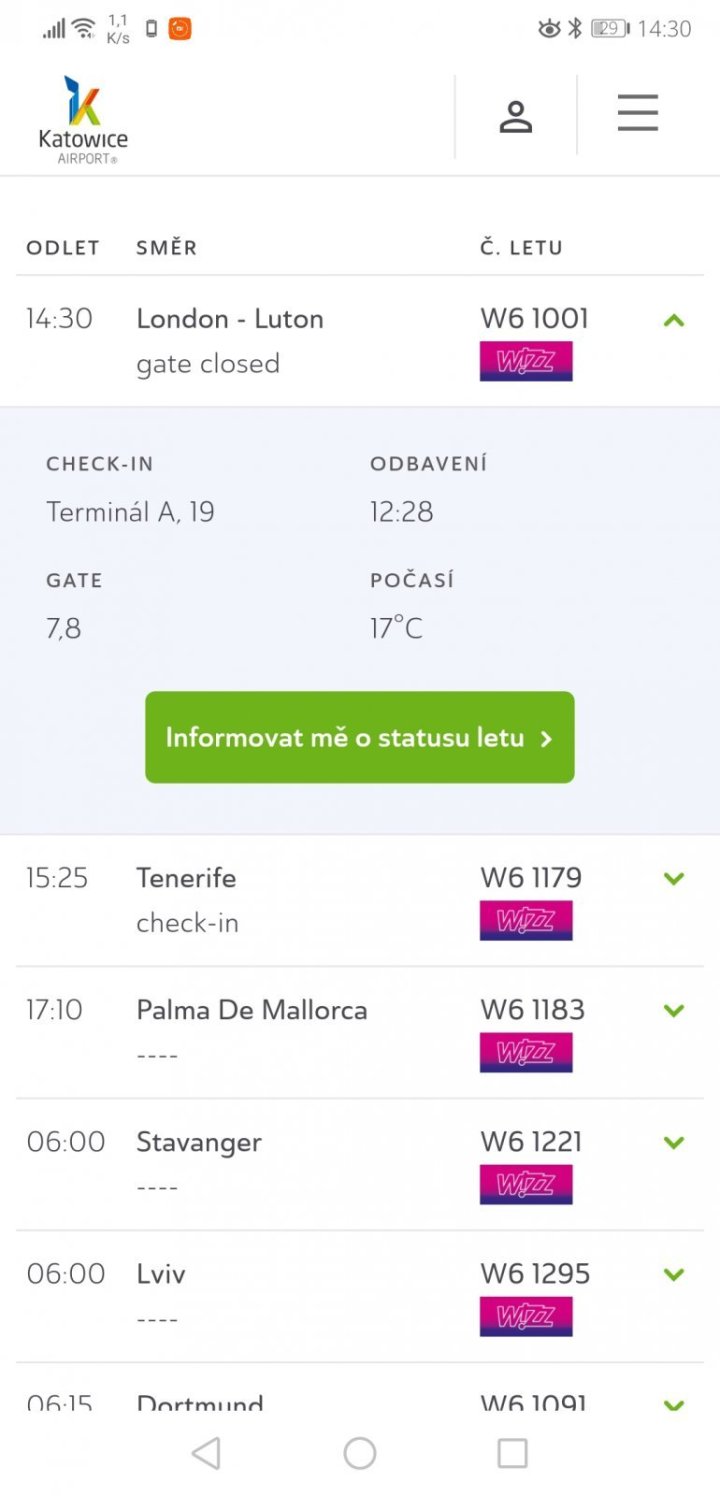Click 'Informovat mě o statusu letu' button
Screen dimensions: 720x1496
click(x=360, y=737)
